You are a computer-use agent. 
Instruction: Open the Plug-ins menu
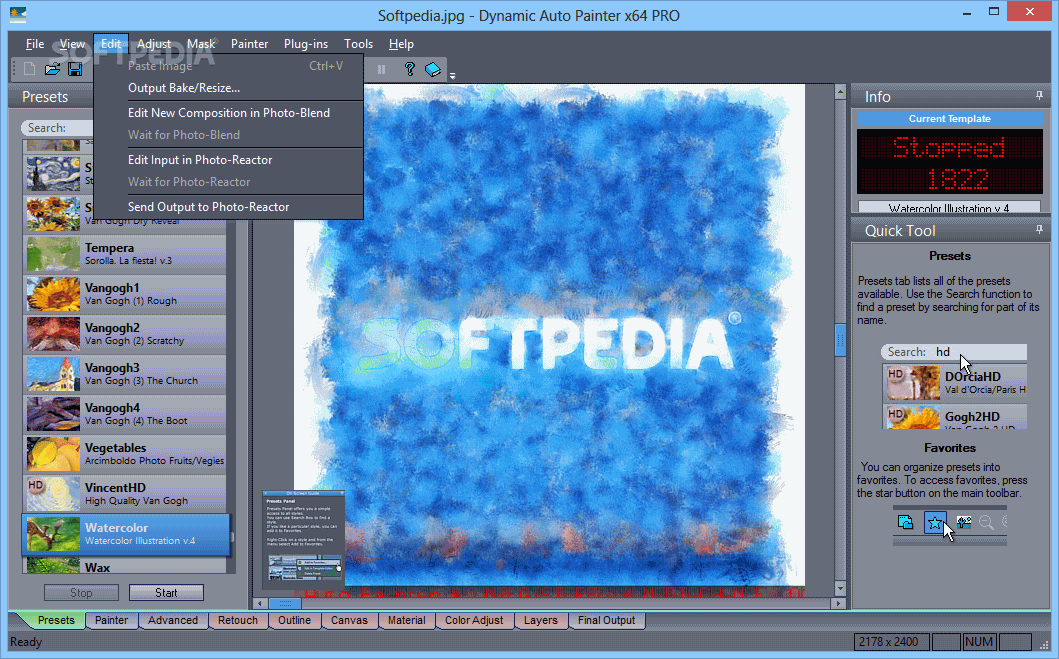[306, 44]
